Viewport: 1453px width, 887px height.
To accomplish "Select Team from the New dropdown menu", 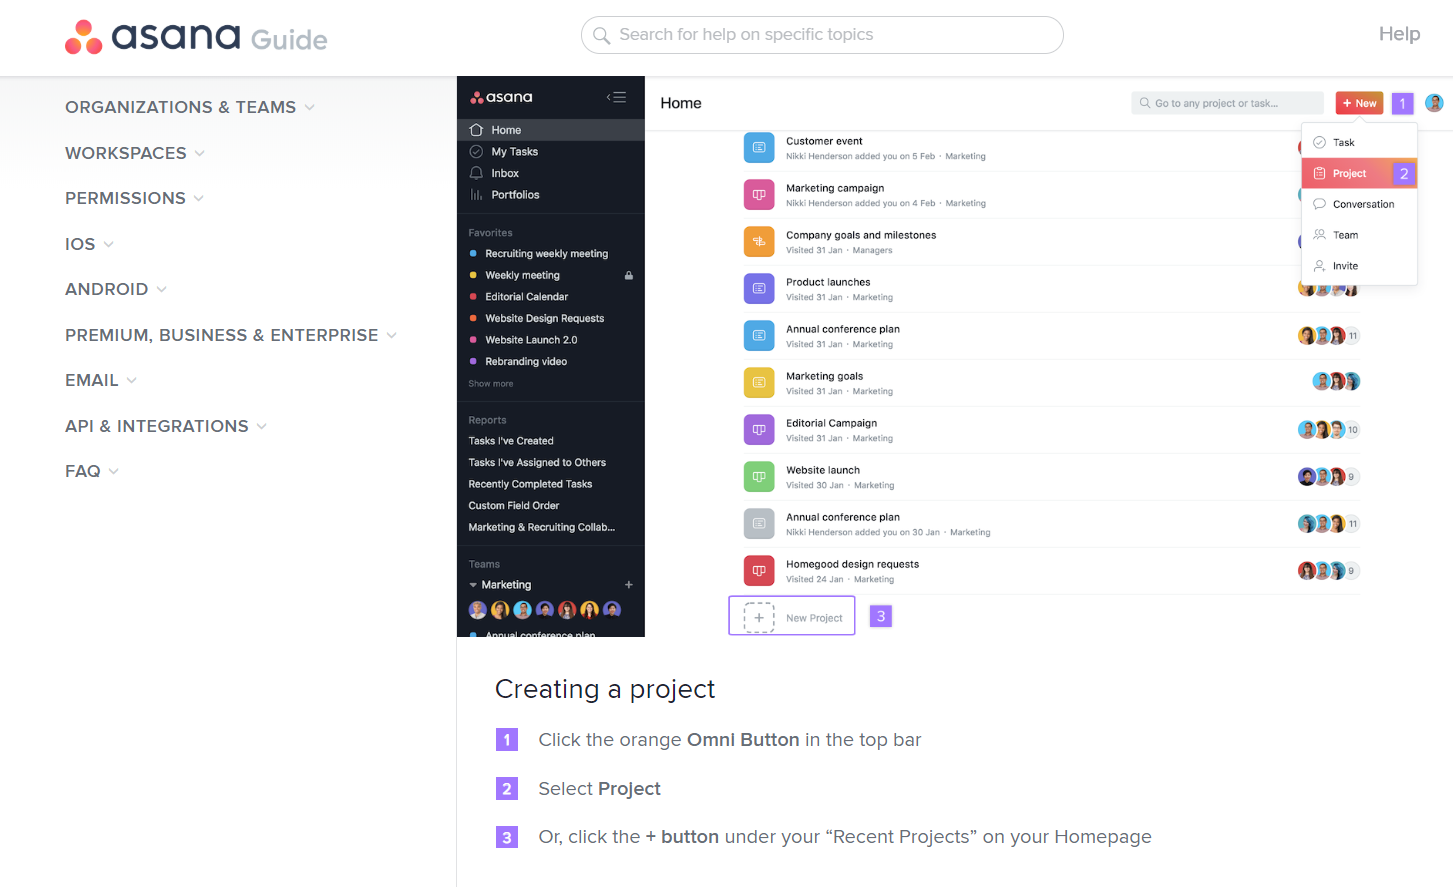I will coord(1359,235).
